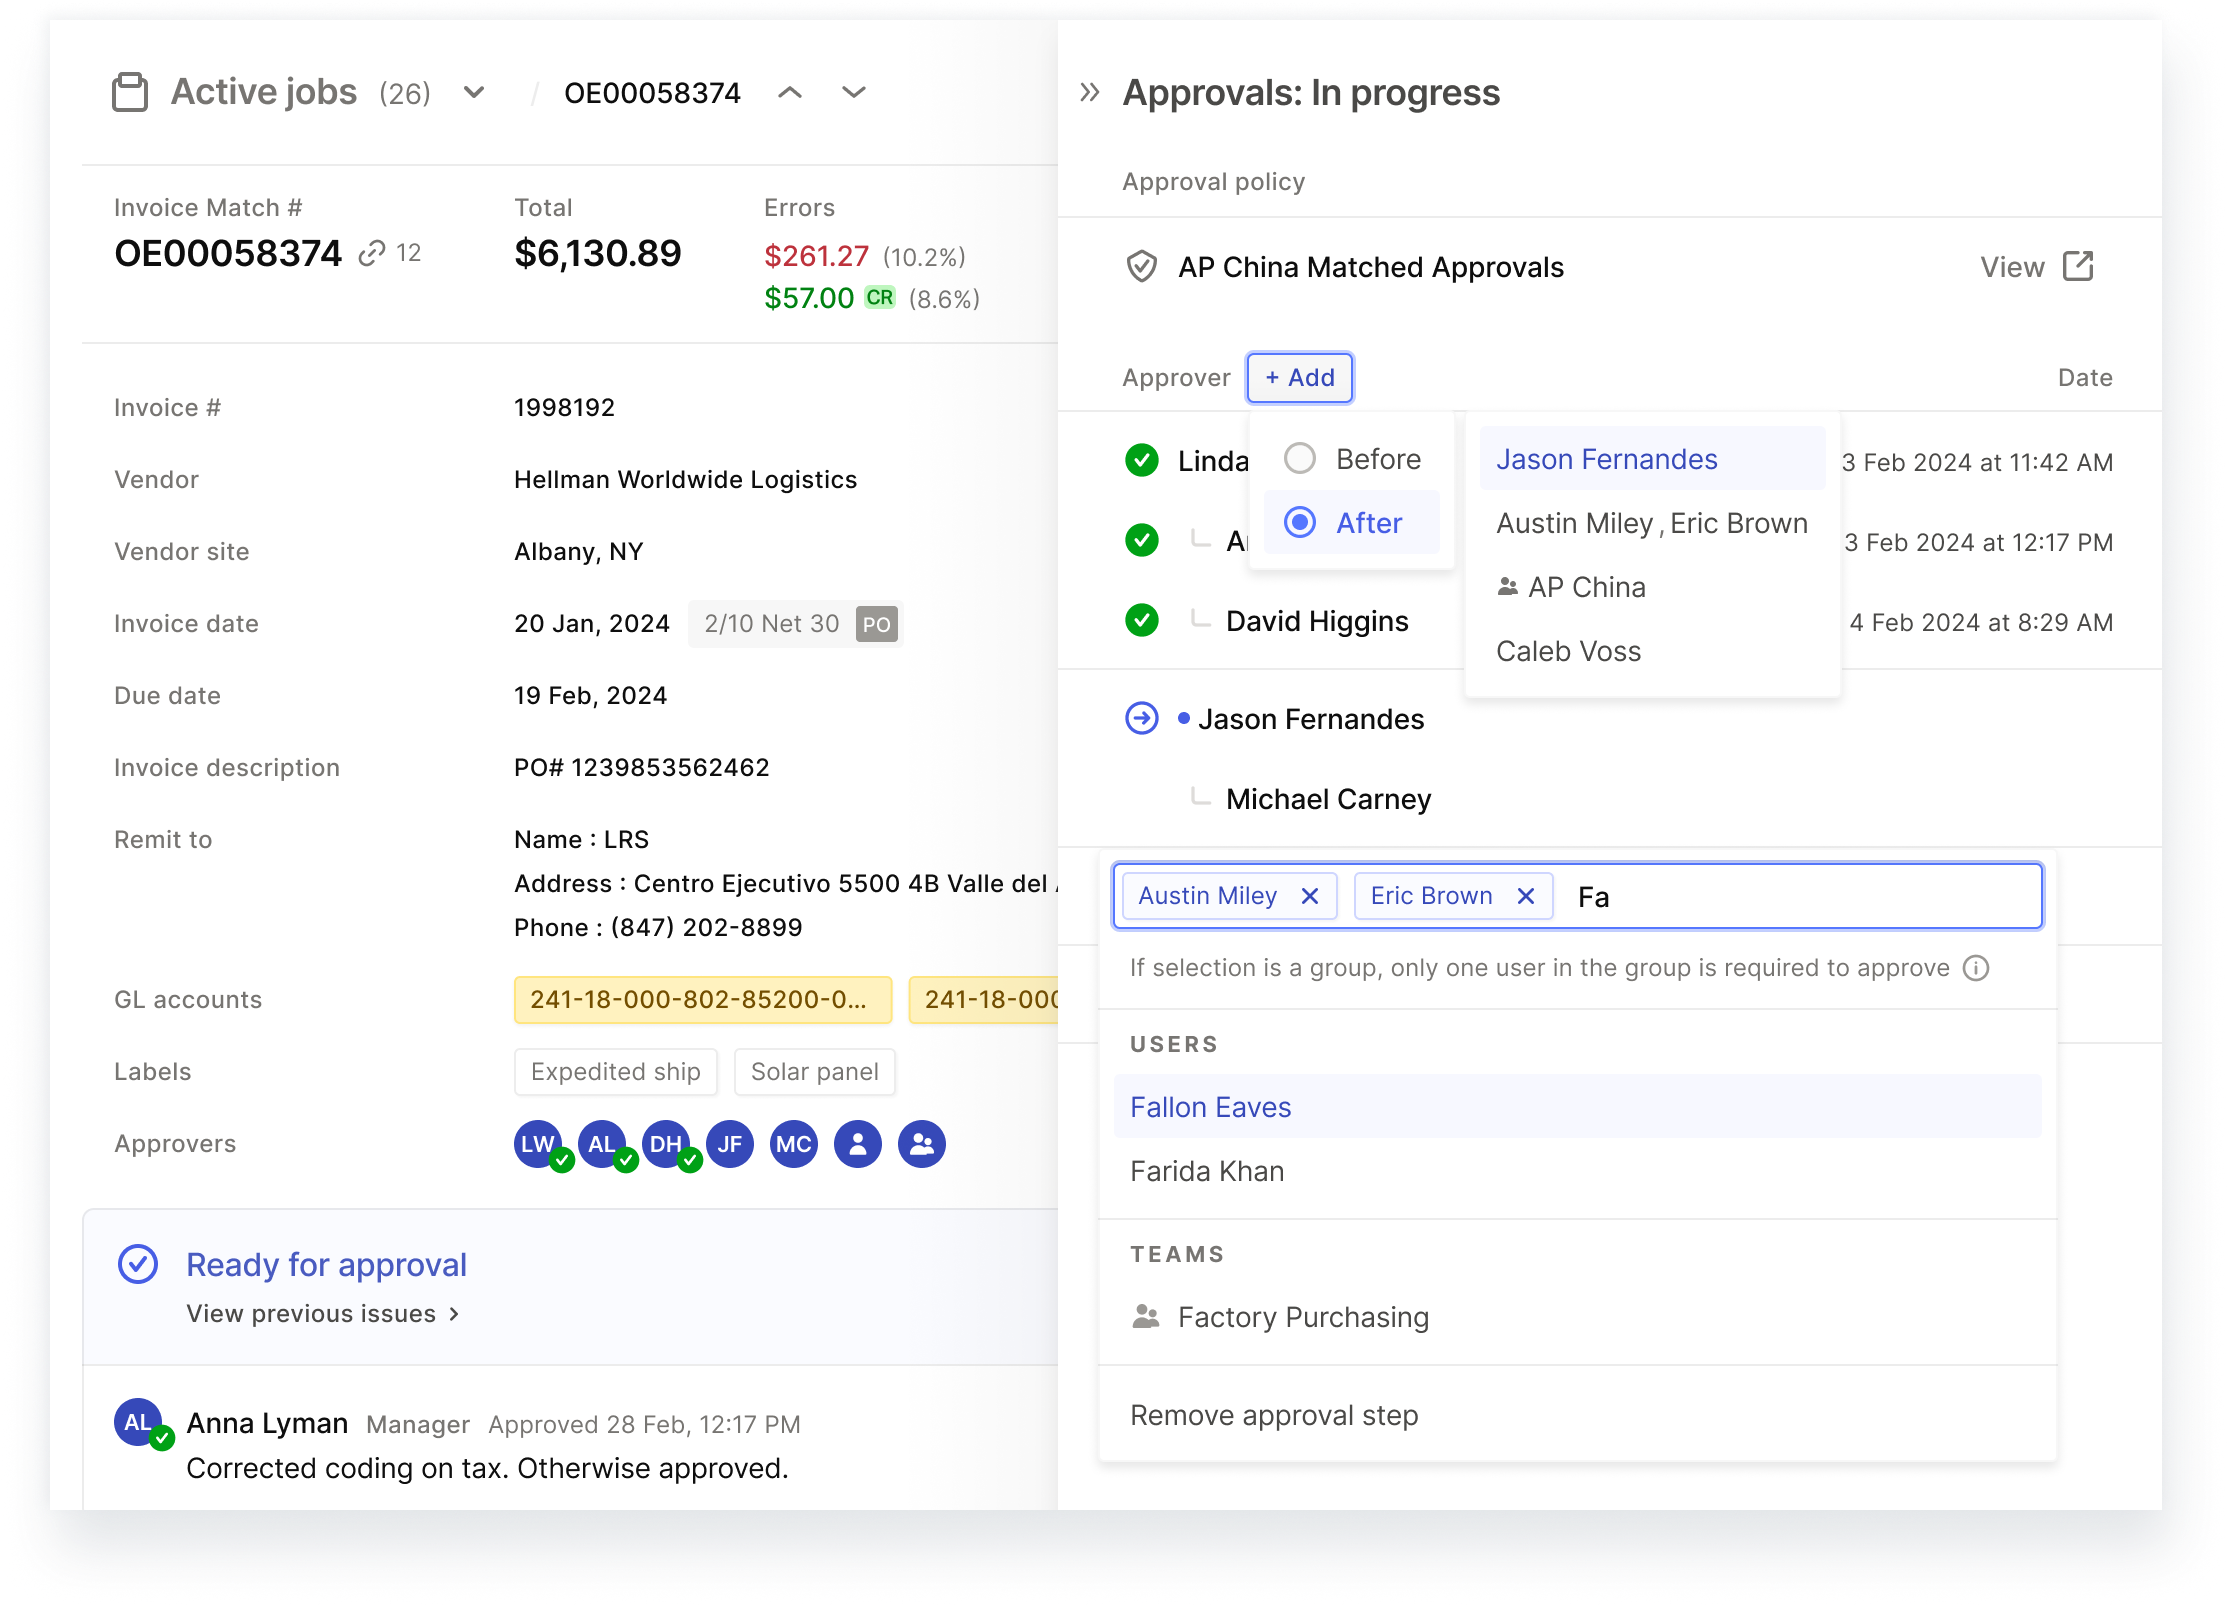Click the linked documents icon beside 12
Viewport: 2228px width, 1606px height.
click(x=372, y=253)
